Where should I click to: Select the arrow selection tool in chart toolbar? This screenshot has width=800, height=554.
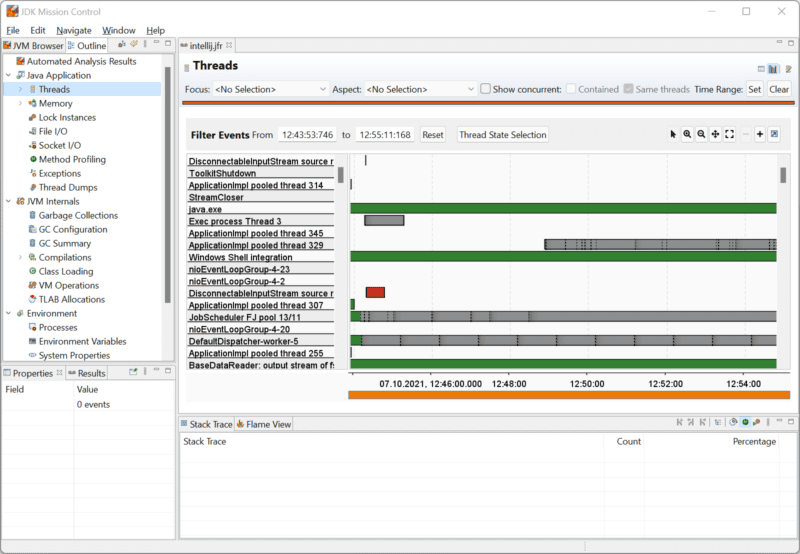click(x=673, y=134)
